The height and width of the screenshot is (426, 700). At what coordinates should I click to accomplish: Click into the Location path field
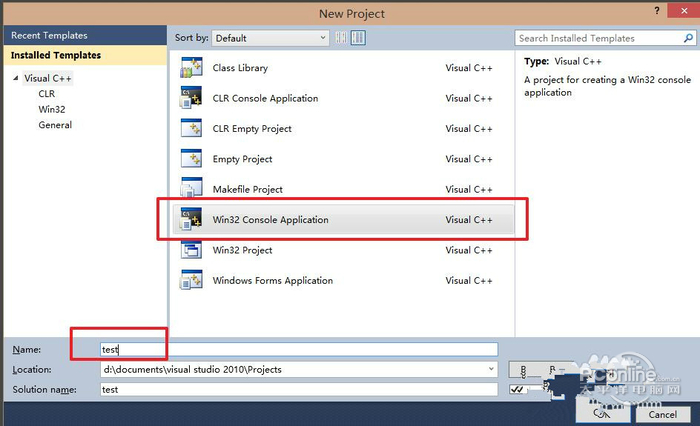(x=299, y=369)
